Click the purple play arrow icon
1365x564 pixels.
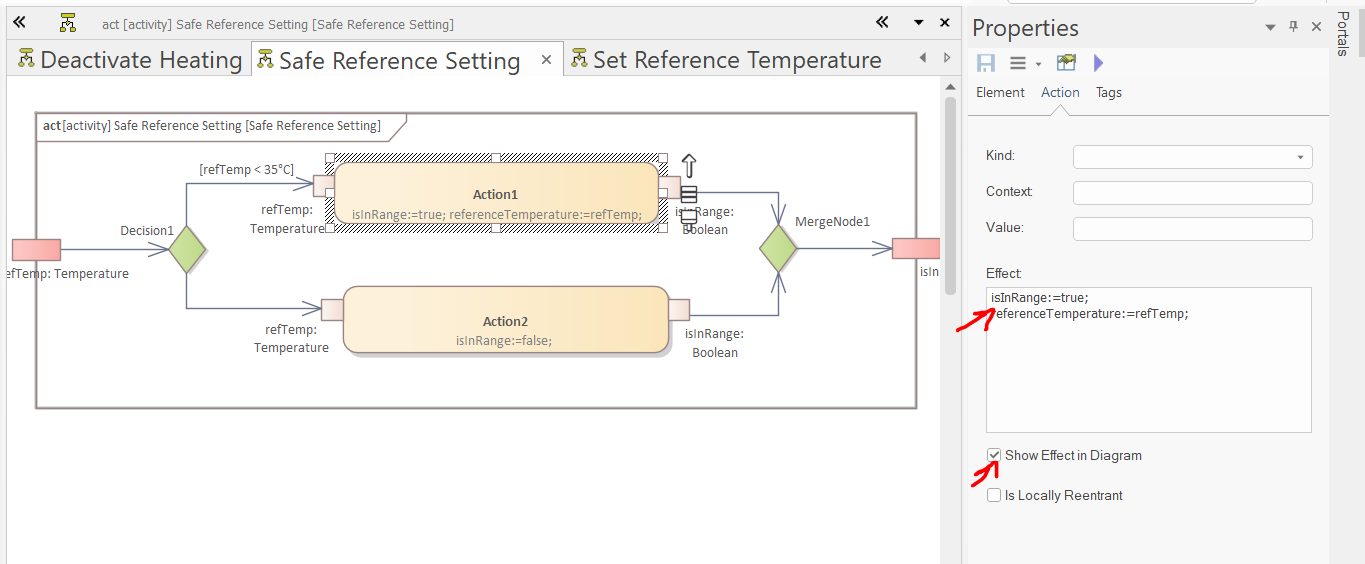[x=1099, y=63]
